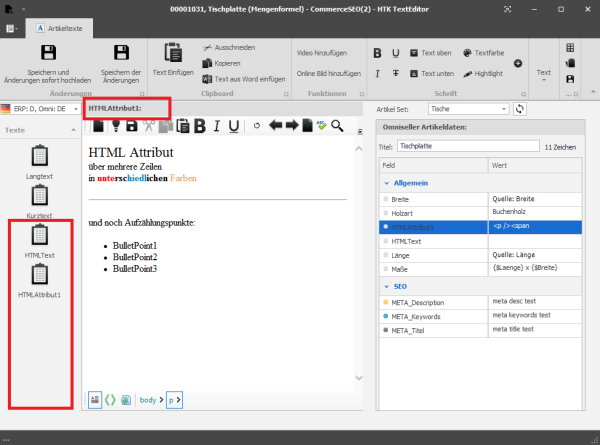Switch to HTML source view in editor footer
The height and width of the screenshot is (445, 600).
click(x=110, y=400)
